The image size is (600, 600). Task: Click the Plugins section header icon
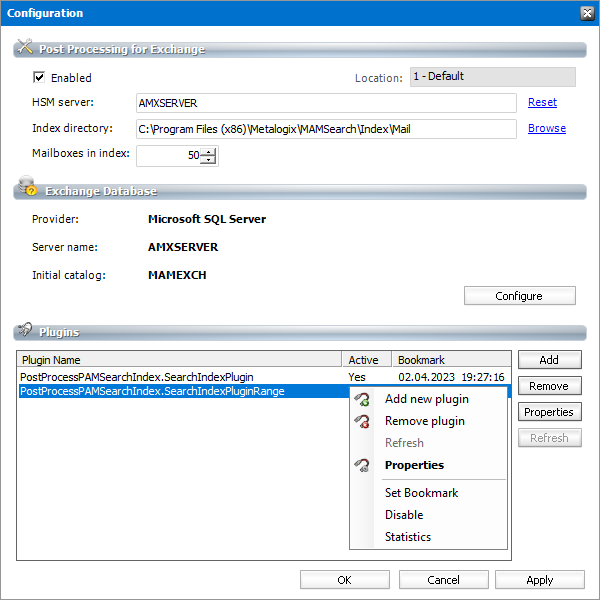coord(25,329)
